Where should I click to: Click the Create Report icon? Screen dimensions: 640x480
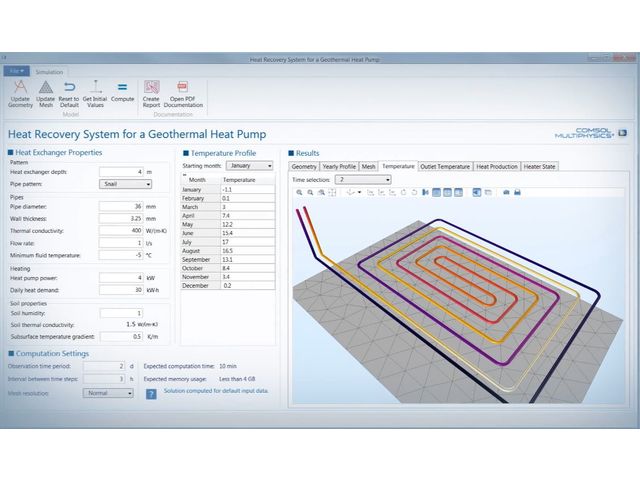click(152, 88)
